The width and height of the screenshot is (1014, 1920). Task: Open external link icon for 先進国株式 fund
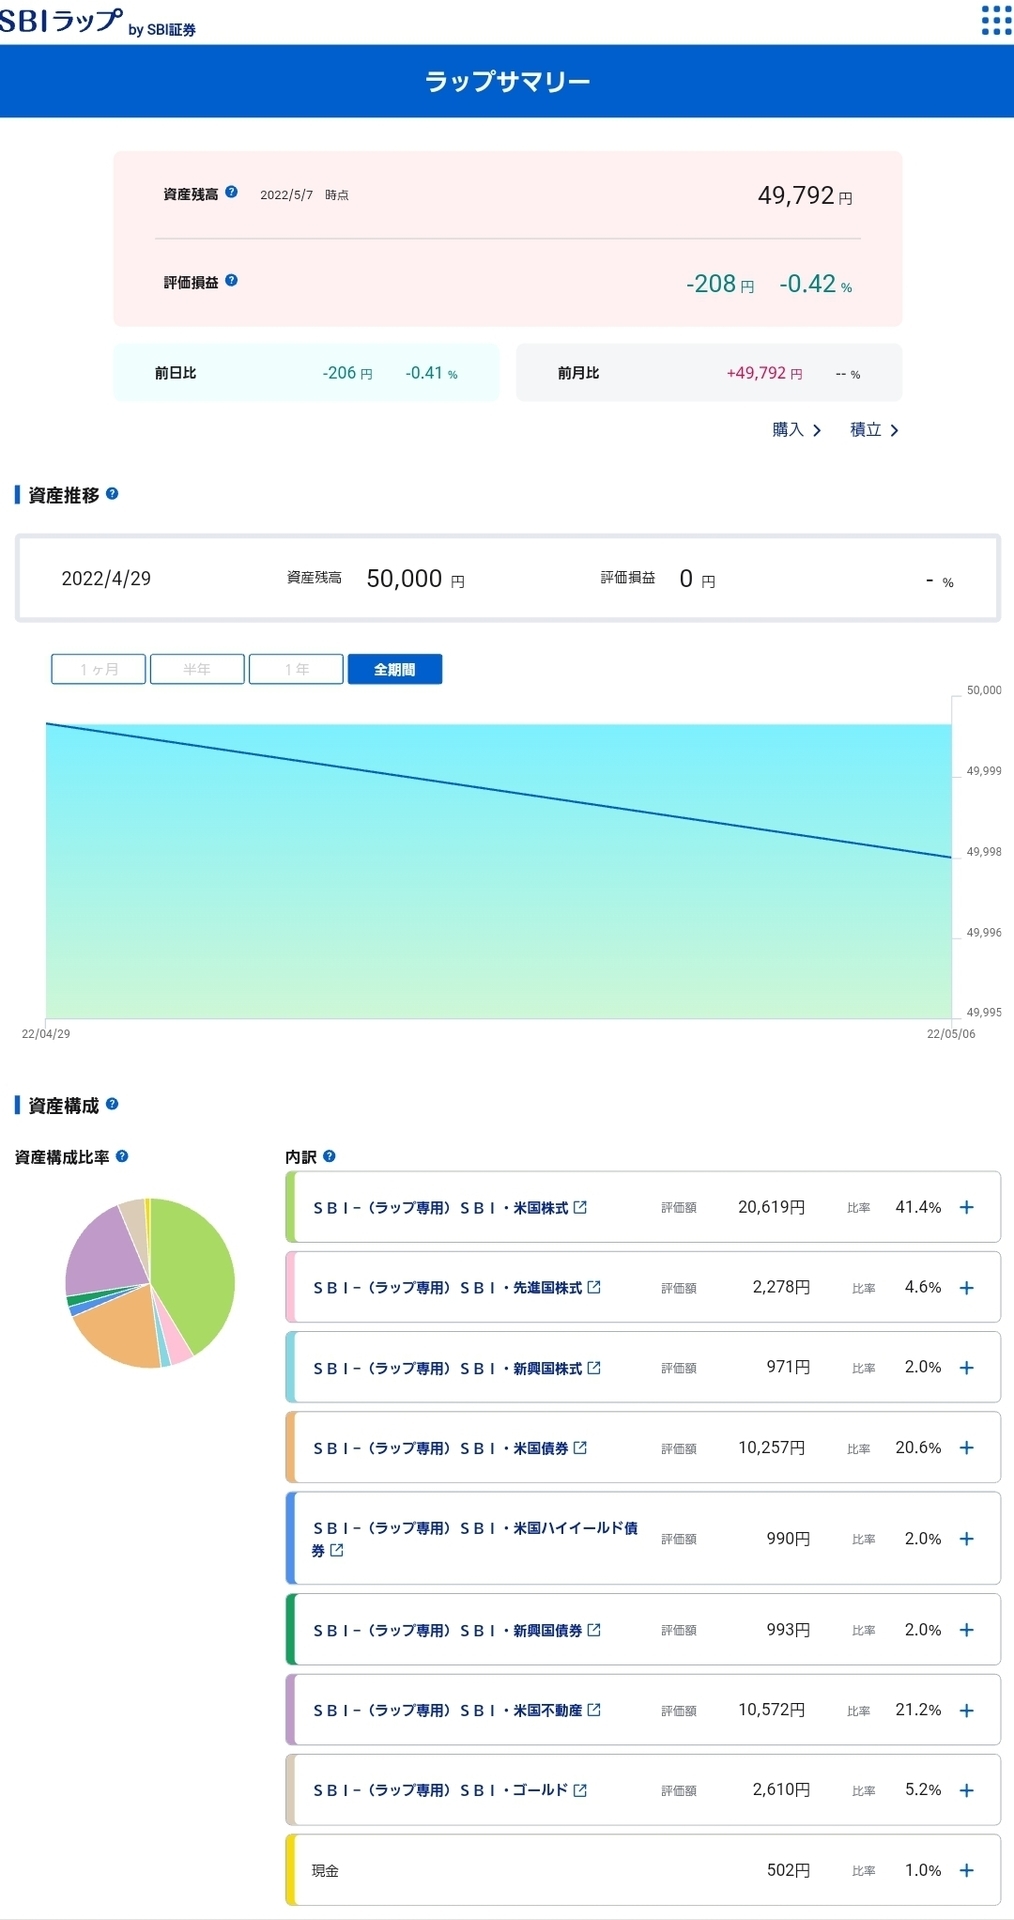coord(594,1287)
